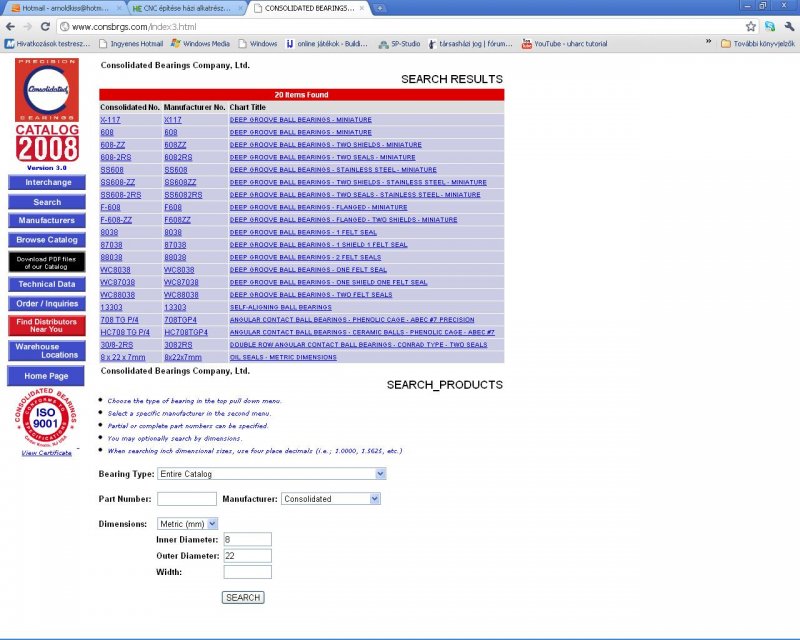800x640 pixels.
Task: Open Manufacturer No. SS608ZZ link
Action: [x=180, y=182]
